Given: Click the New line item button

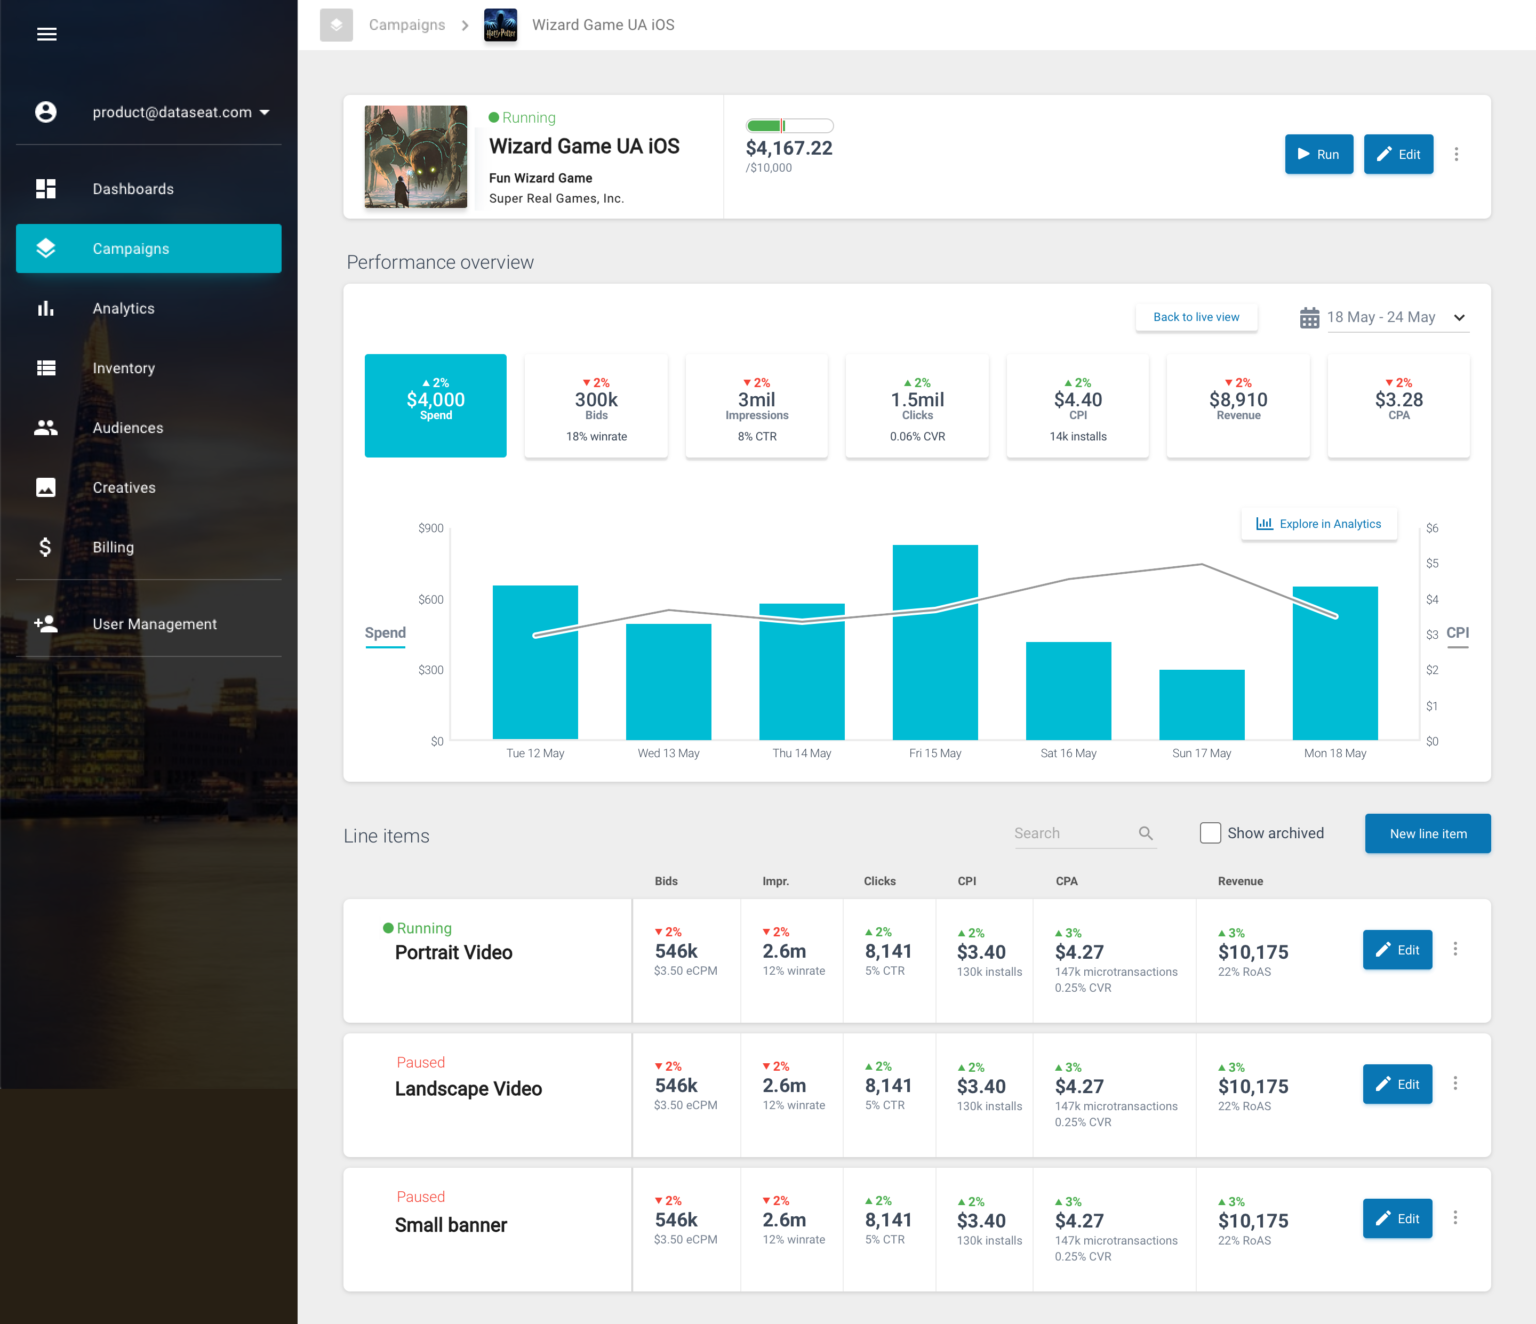Looking at the screenshot, I should (1427, 833).
